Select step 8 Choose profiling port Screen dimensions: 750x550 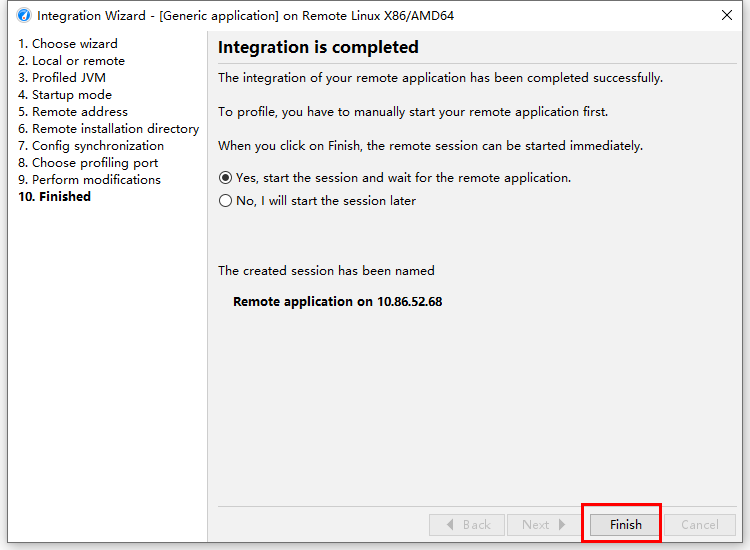click(88, 163)
